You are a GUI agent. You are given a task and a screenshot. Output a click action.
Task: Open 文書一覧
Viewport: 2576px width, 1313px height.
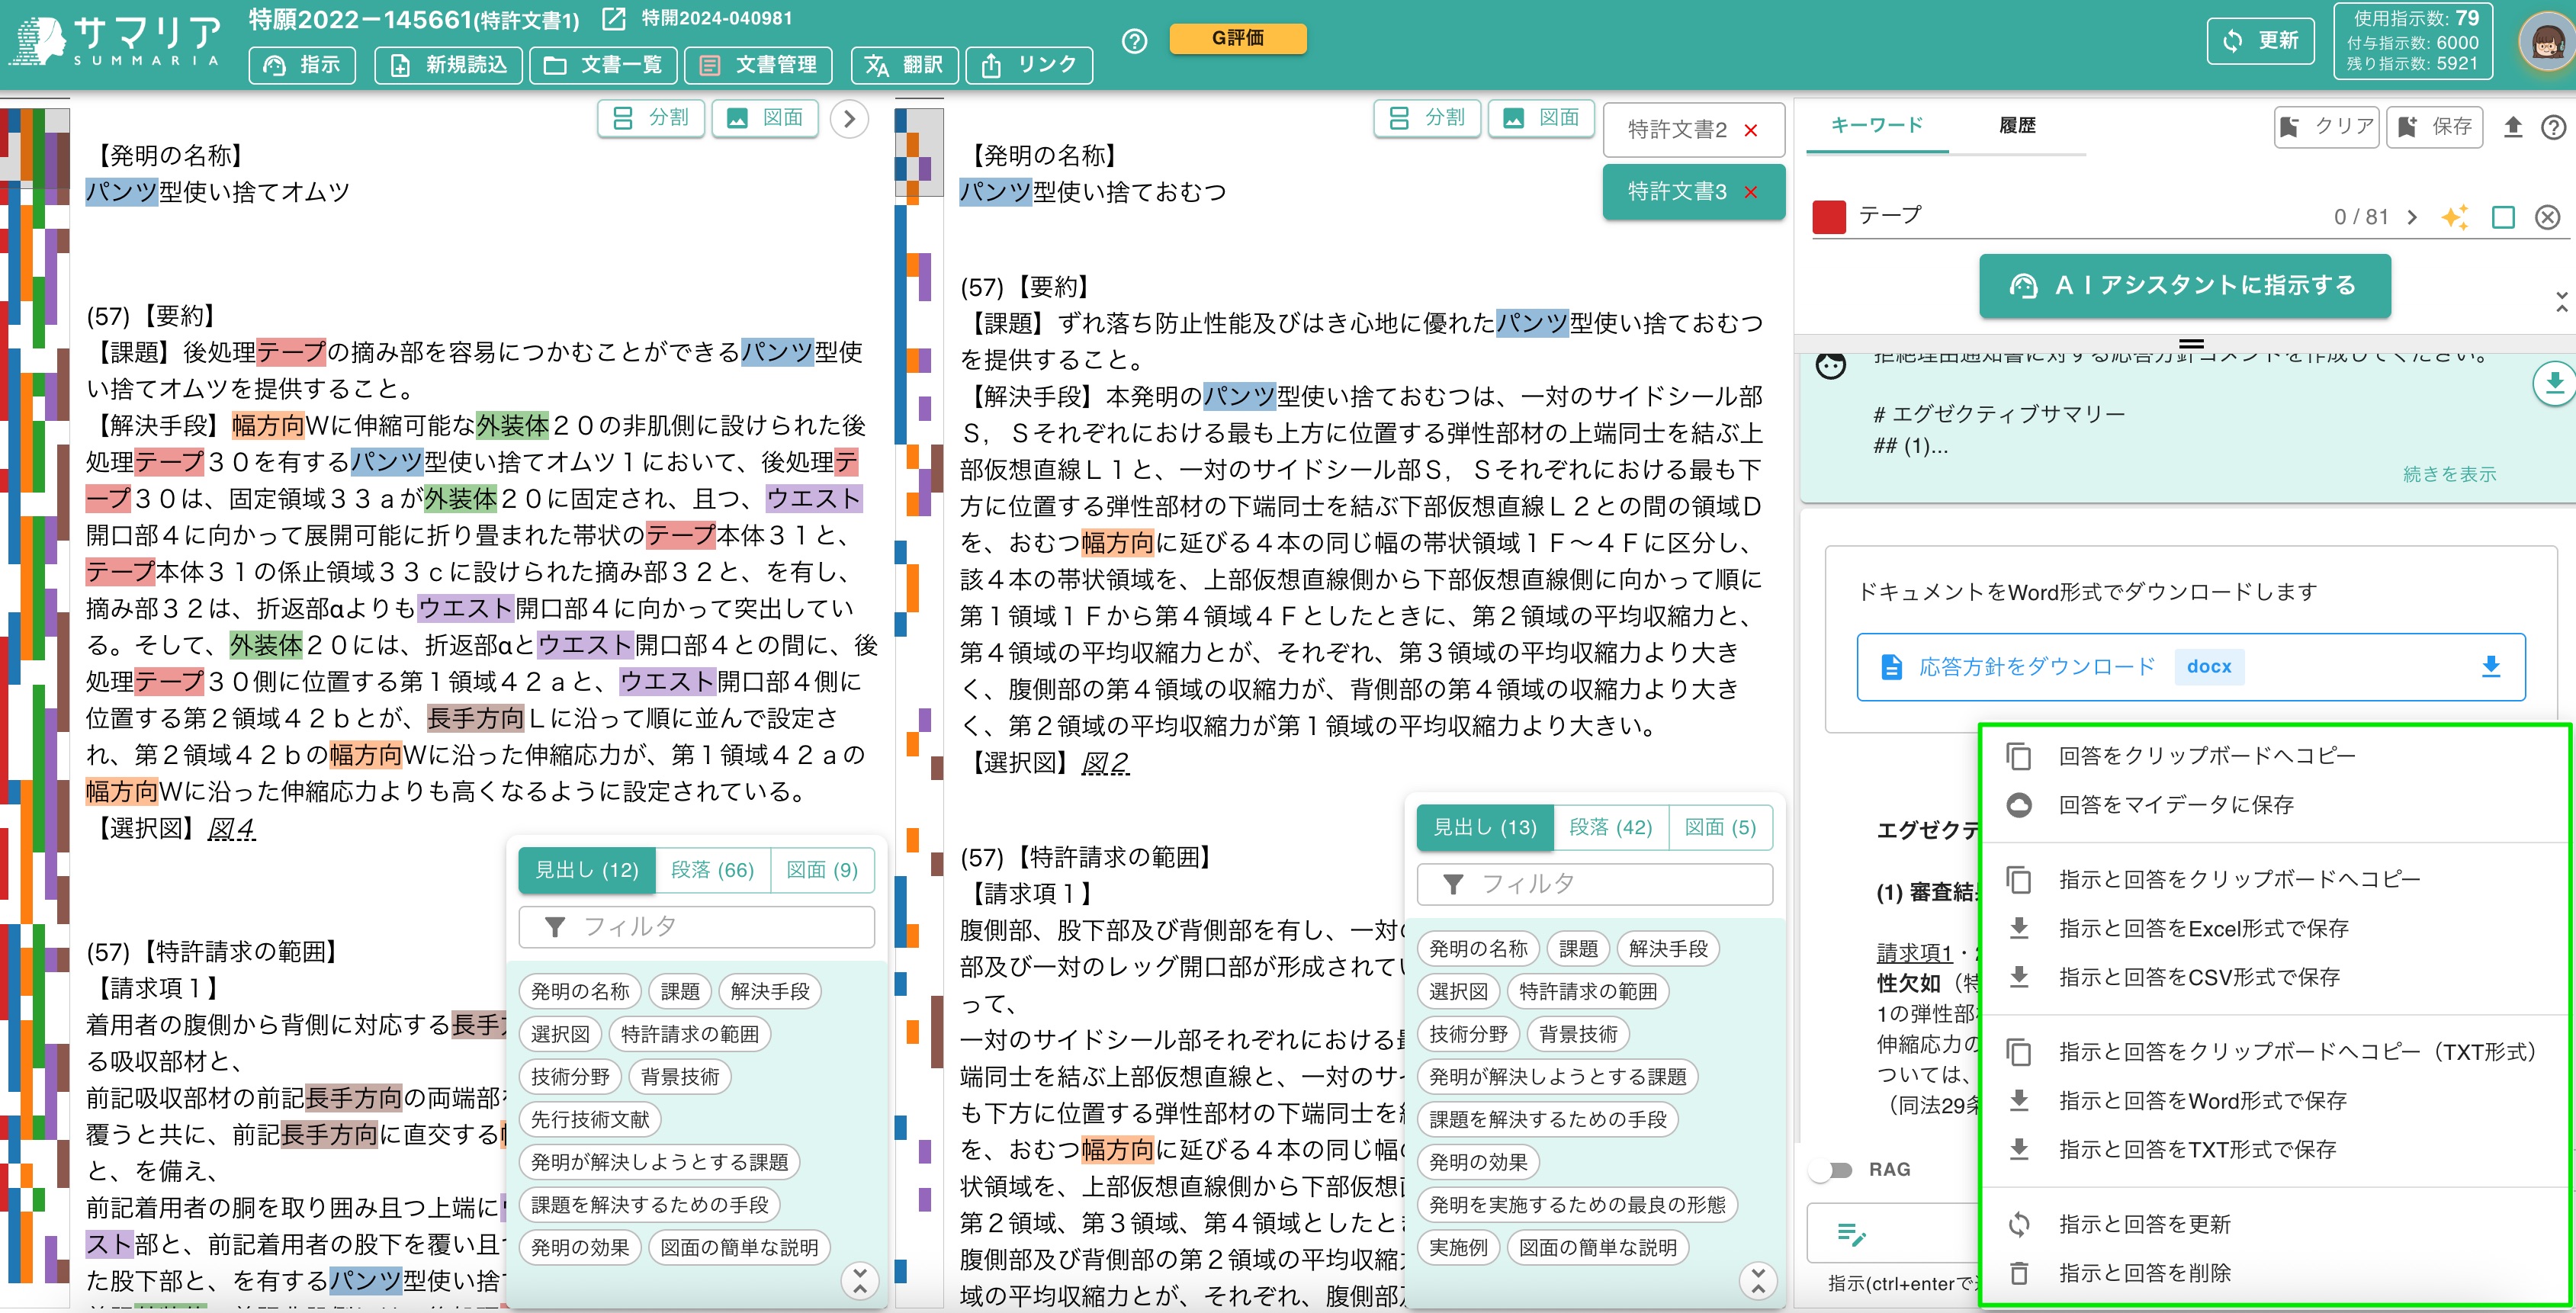point(603,65)
